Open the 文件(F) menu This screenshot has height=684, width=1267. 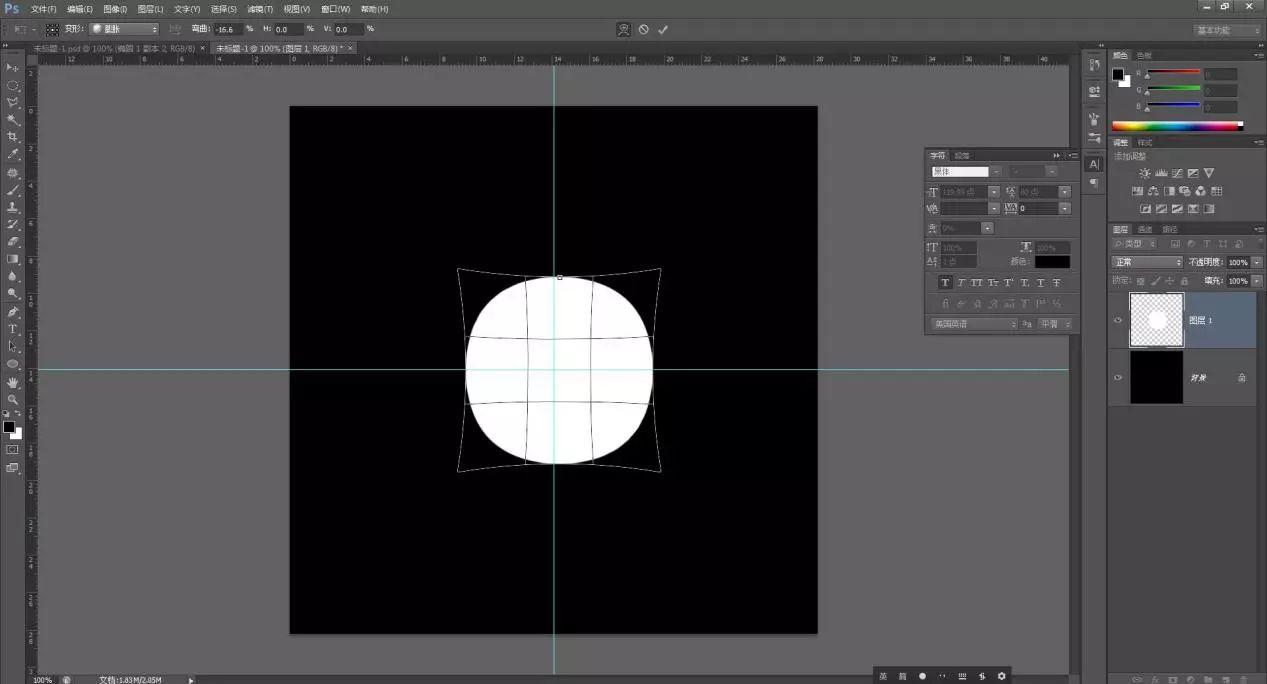44,9
